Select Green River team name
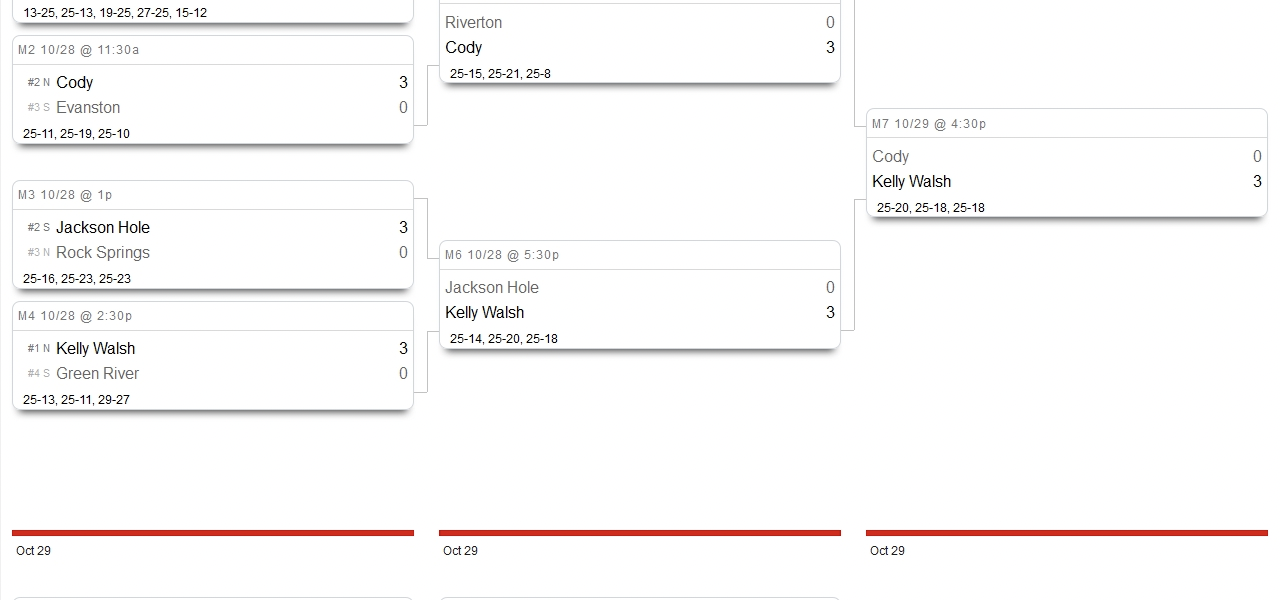 pos(98,374)
